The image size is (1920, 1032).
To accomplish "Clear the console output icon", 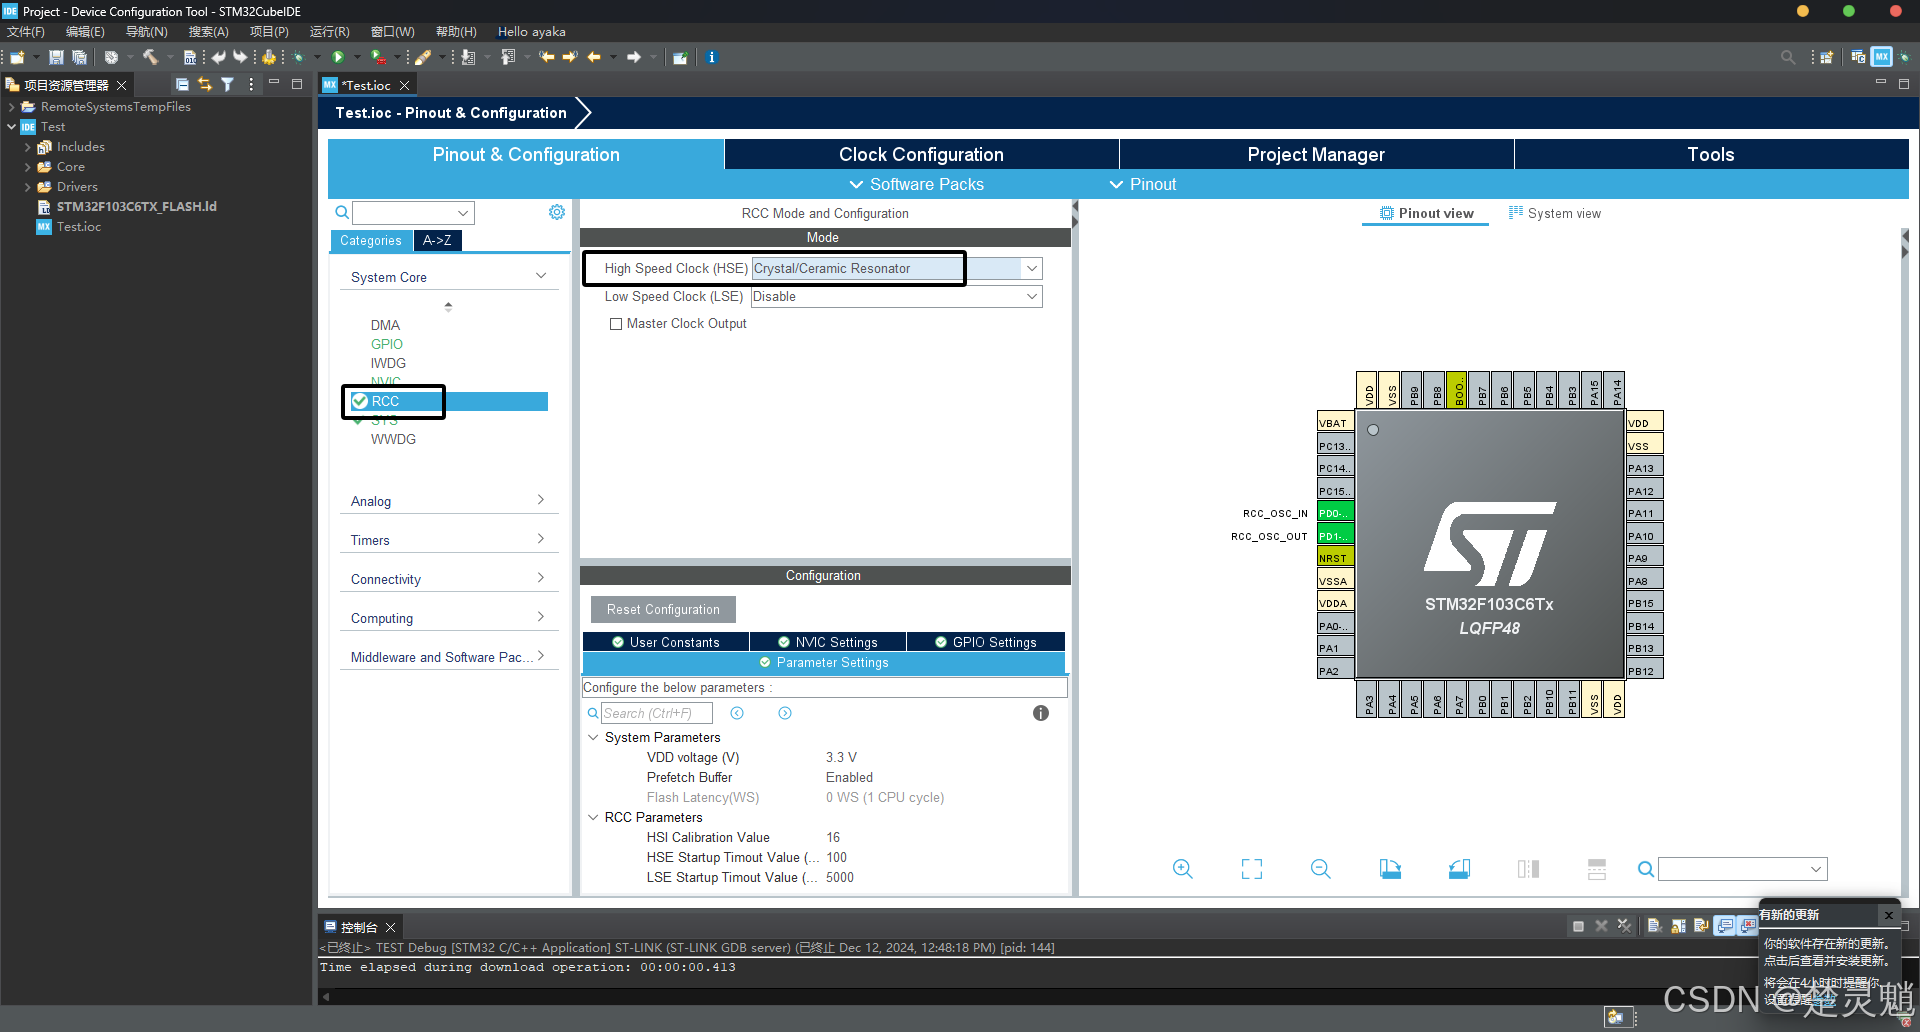I will click(x=1655, y=926).
